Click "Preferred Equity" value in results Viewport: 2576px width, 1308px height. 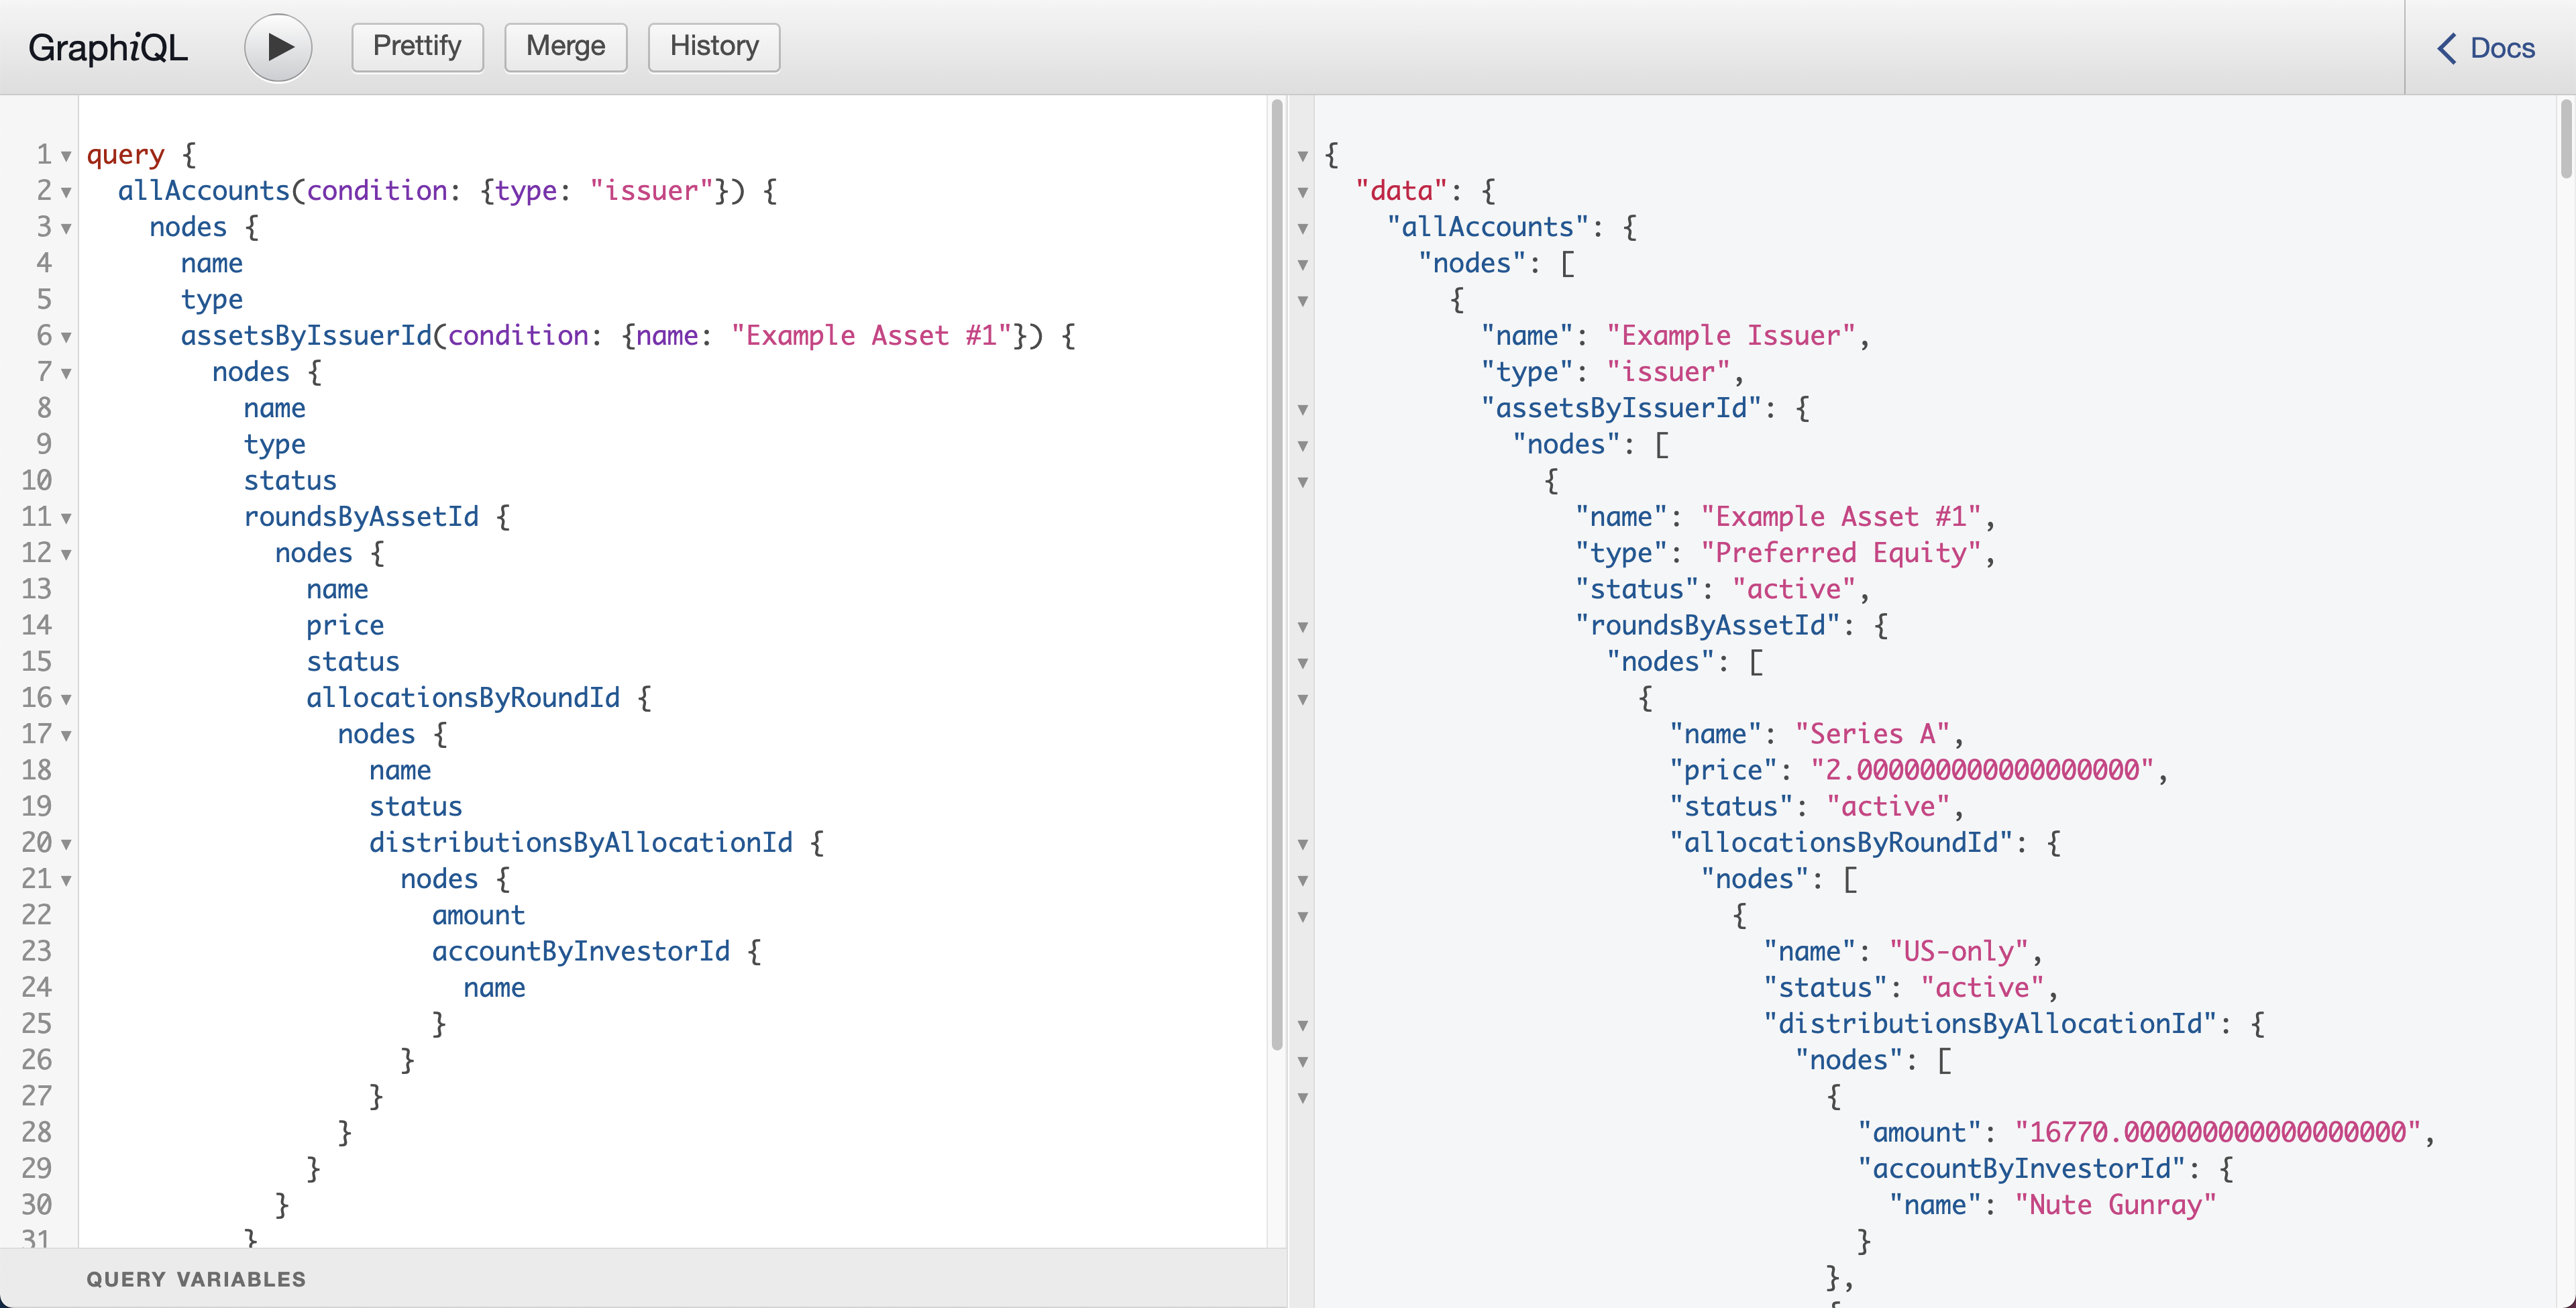pyautogui.click(x=1841, y=553)
